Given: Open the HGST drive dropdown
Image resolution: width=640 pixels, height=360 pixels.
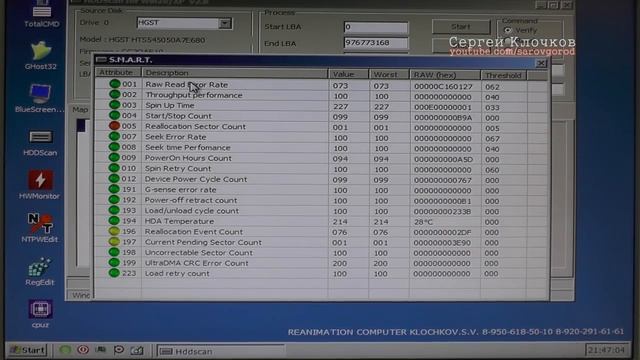Looking at the screenshot, I should [225, 23].
